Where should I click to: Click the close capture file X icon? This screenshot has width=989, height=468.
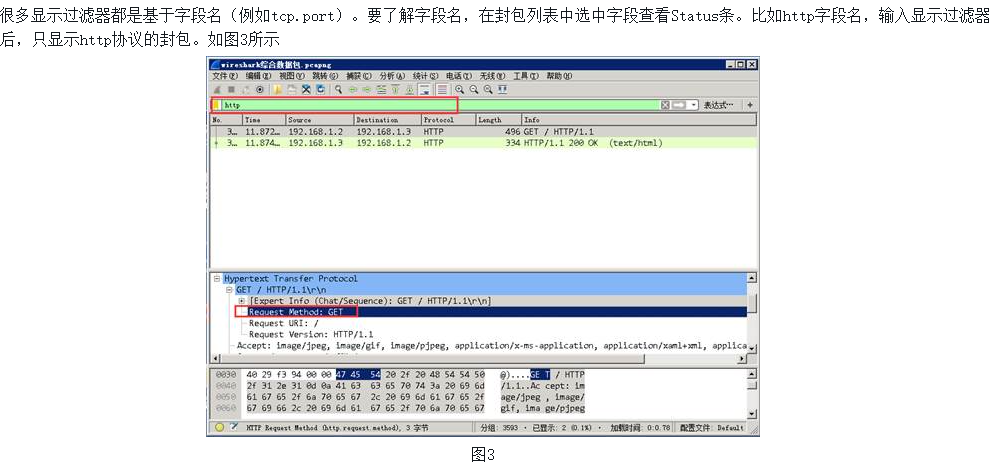[307, 90]
